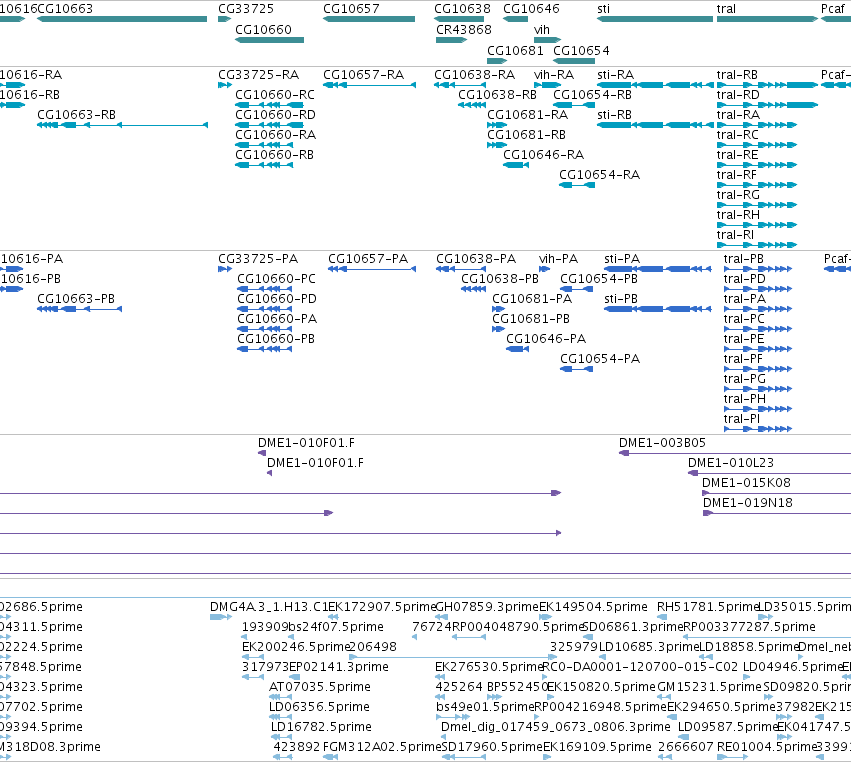Select the sti-PB protein label
This screenshot has width=851, height=762.
pos(621,299)
